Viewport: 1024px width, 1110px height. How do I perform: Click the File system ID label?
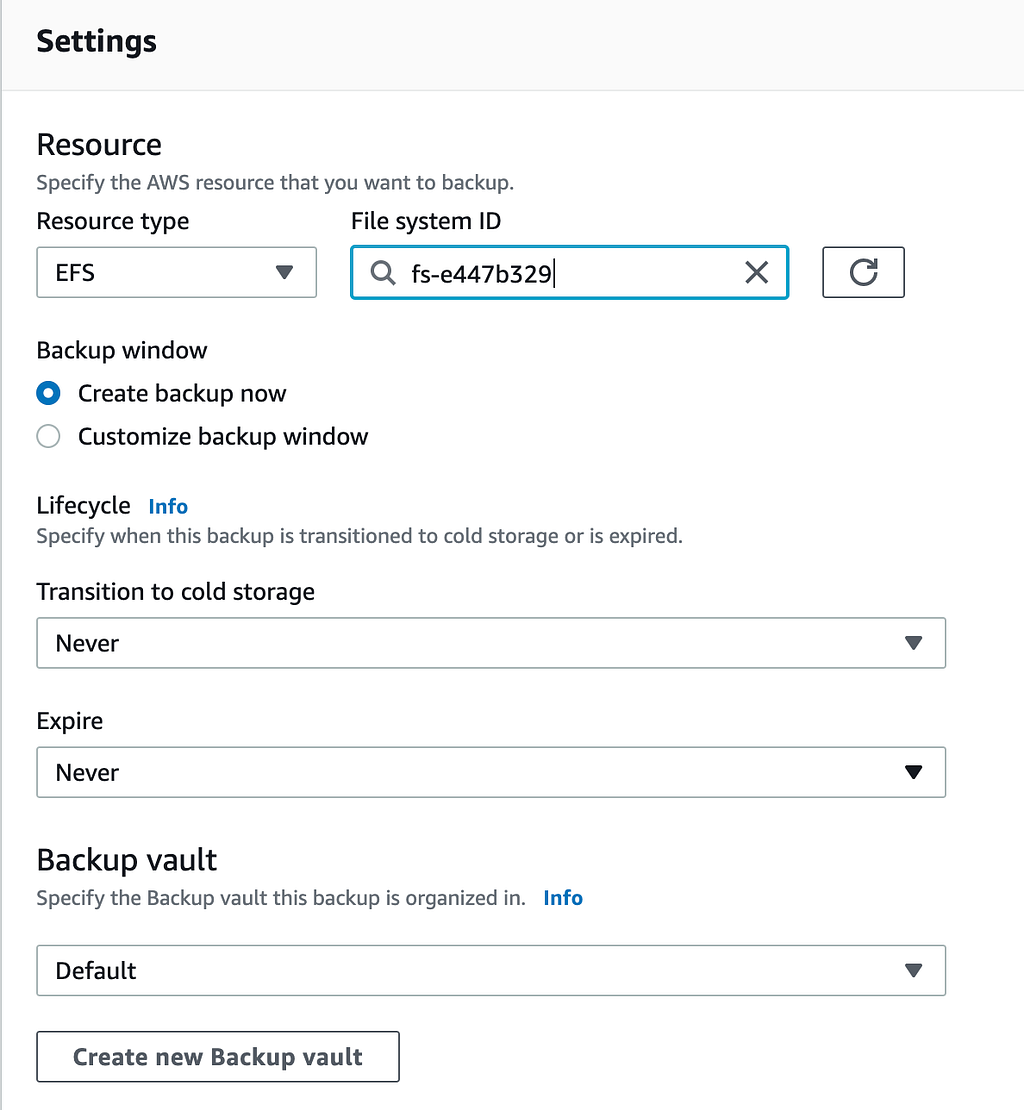(x=426, y=221)
